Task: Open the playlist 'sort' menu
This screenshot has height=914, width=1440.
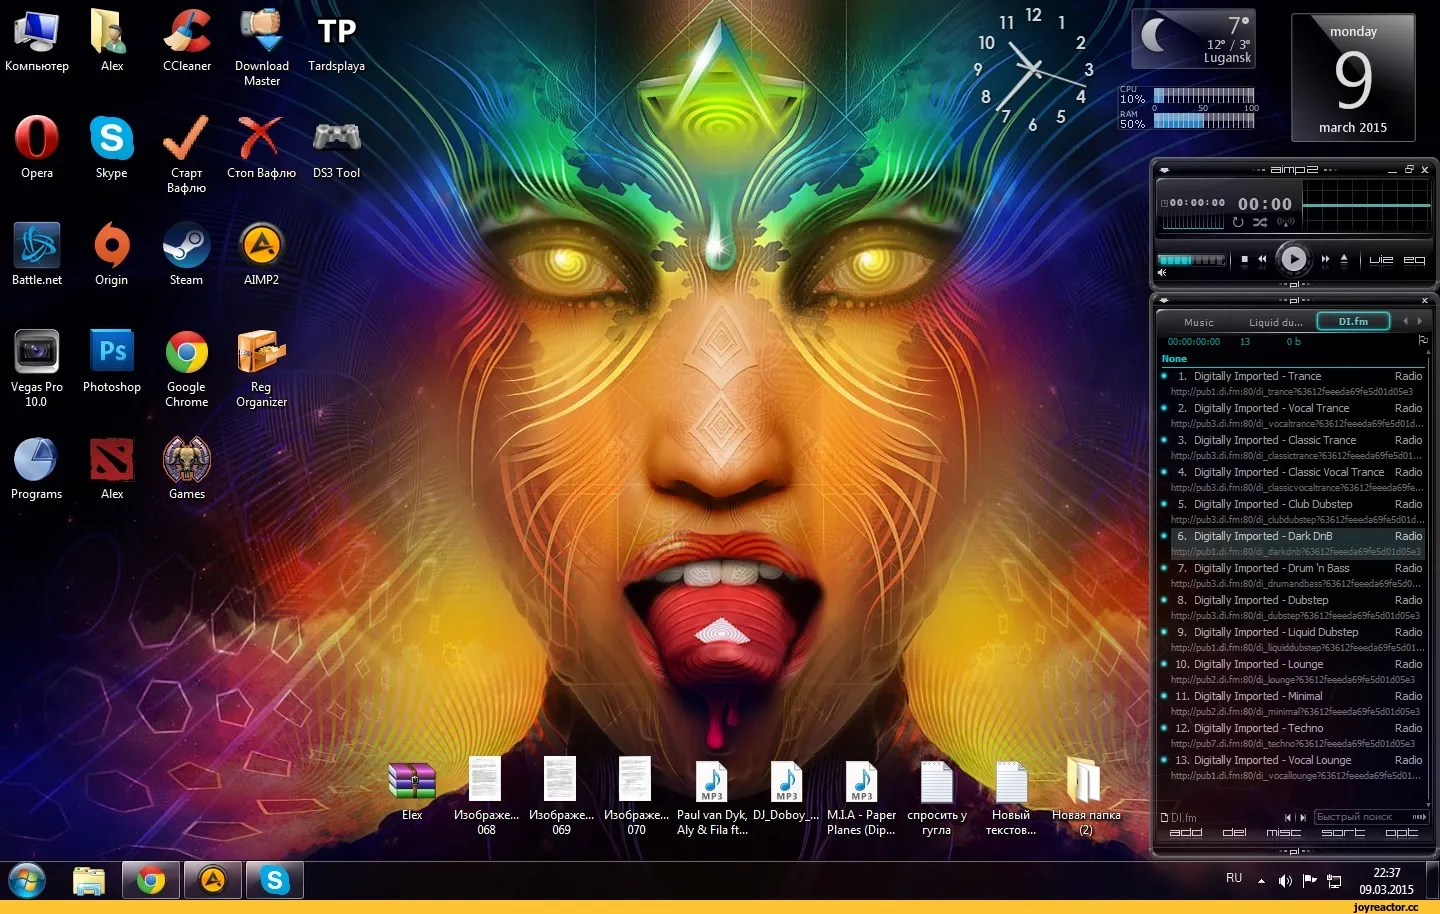Action: pos(1343,832)
